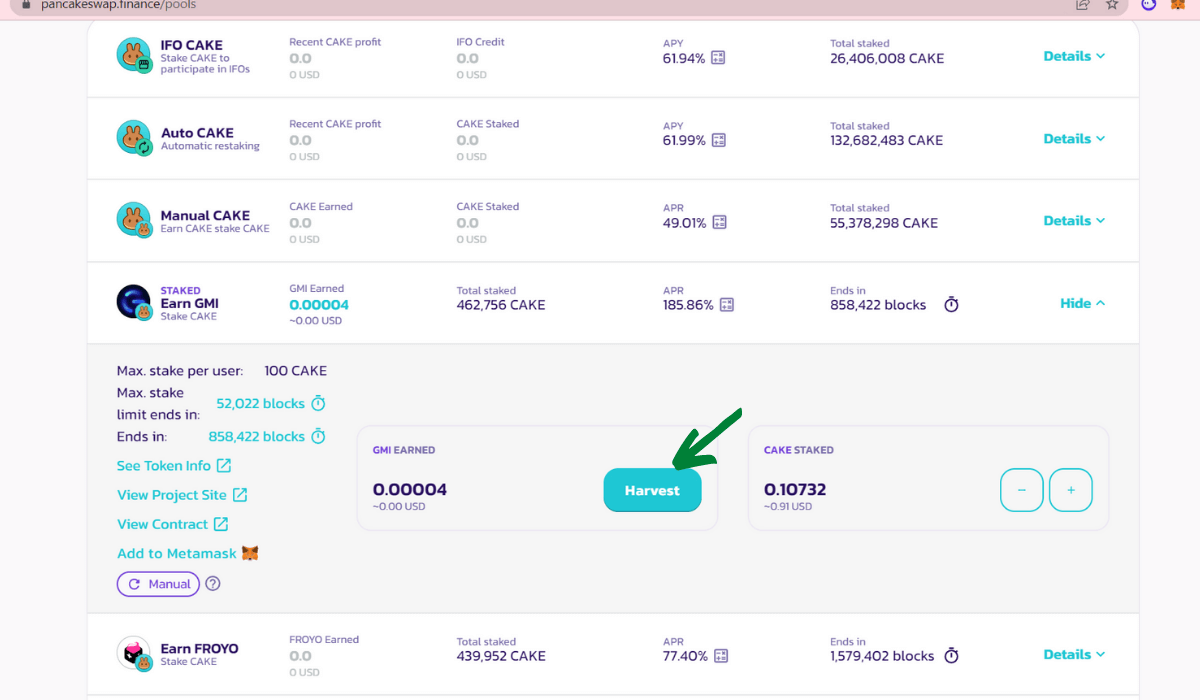Click the Manual tag button

(x=158, y=584)
